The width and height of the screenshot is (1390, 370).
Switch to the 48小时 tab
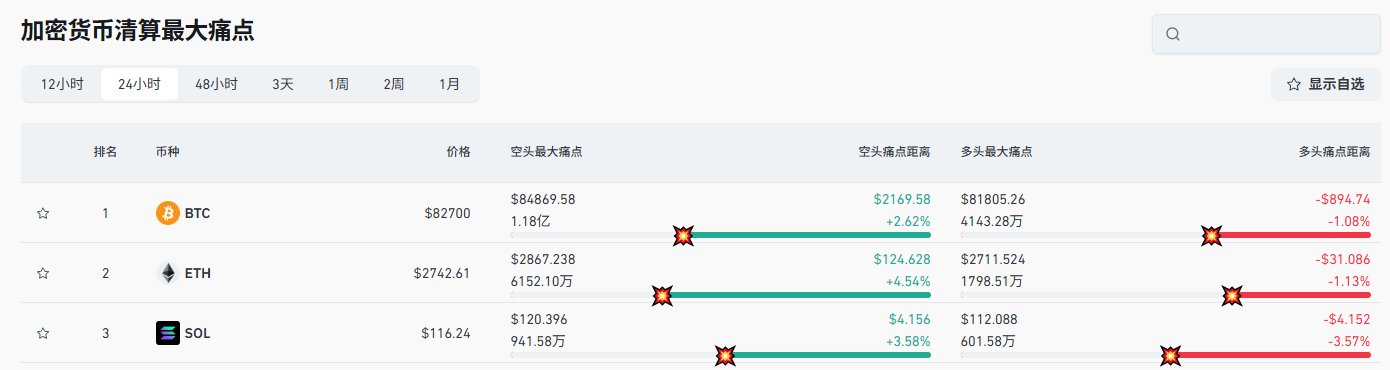(x=216, y=84)
